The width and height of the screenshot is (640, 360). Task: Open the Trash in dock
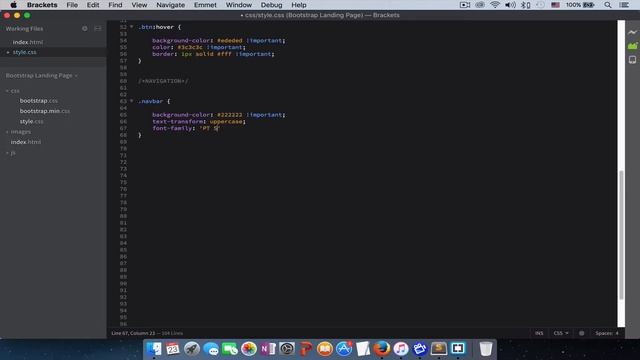[x=486, y=349]
